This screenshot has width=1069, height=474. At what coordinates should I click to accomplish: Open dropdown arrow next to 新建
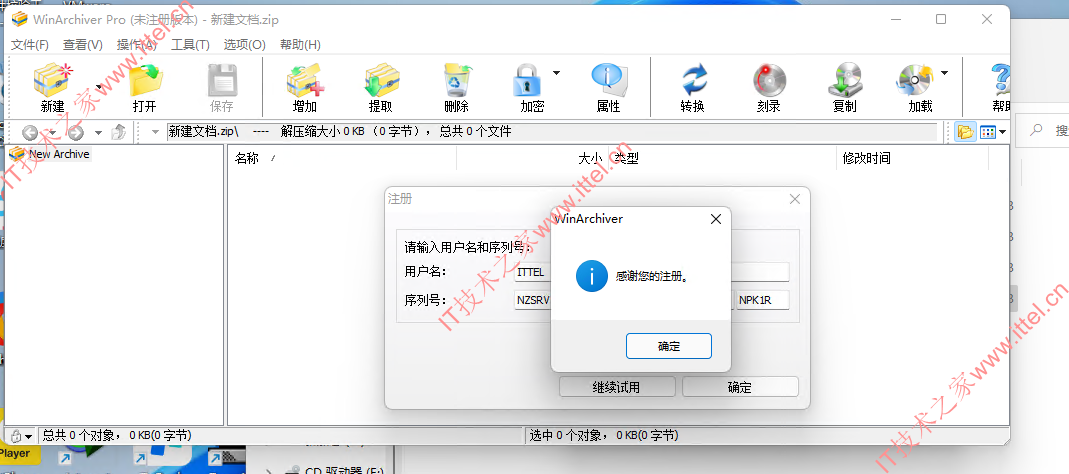100,87
